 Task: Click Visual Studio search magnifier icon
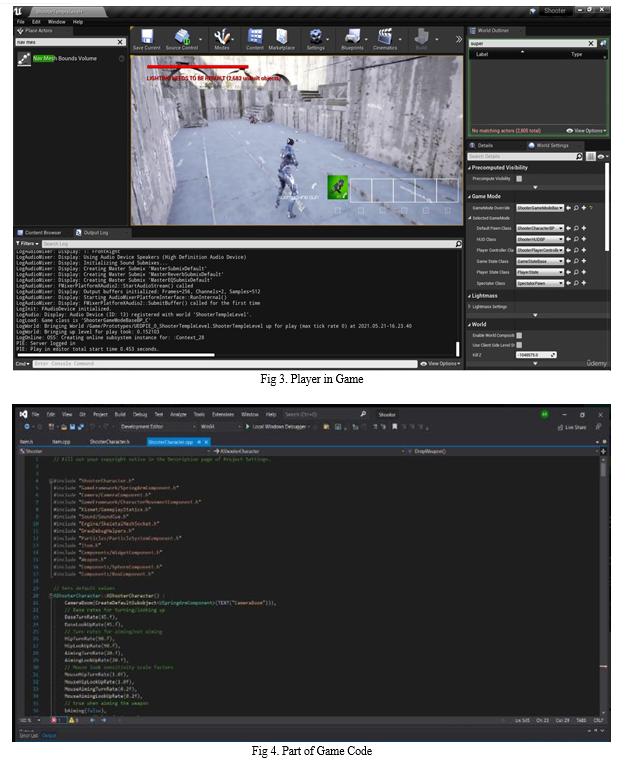click(363, 414)
